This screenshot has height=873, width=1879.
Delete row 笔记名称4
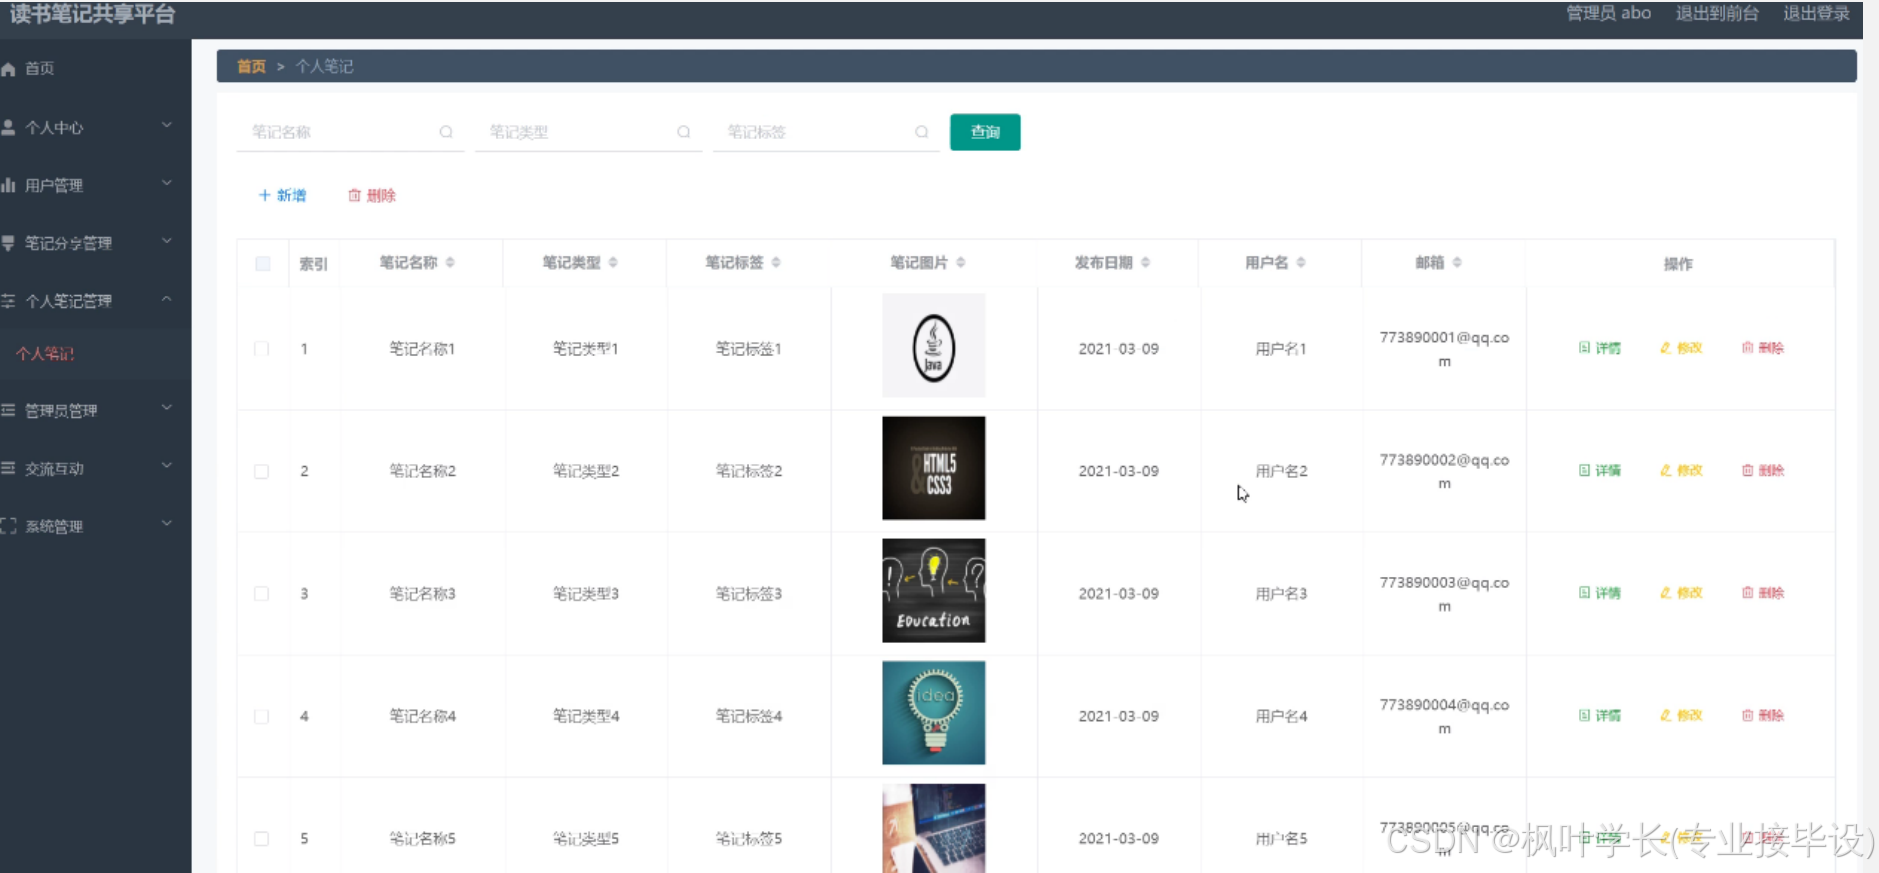(1763, 715)
